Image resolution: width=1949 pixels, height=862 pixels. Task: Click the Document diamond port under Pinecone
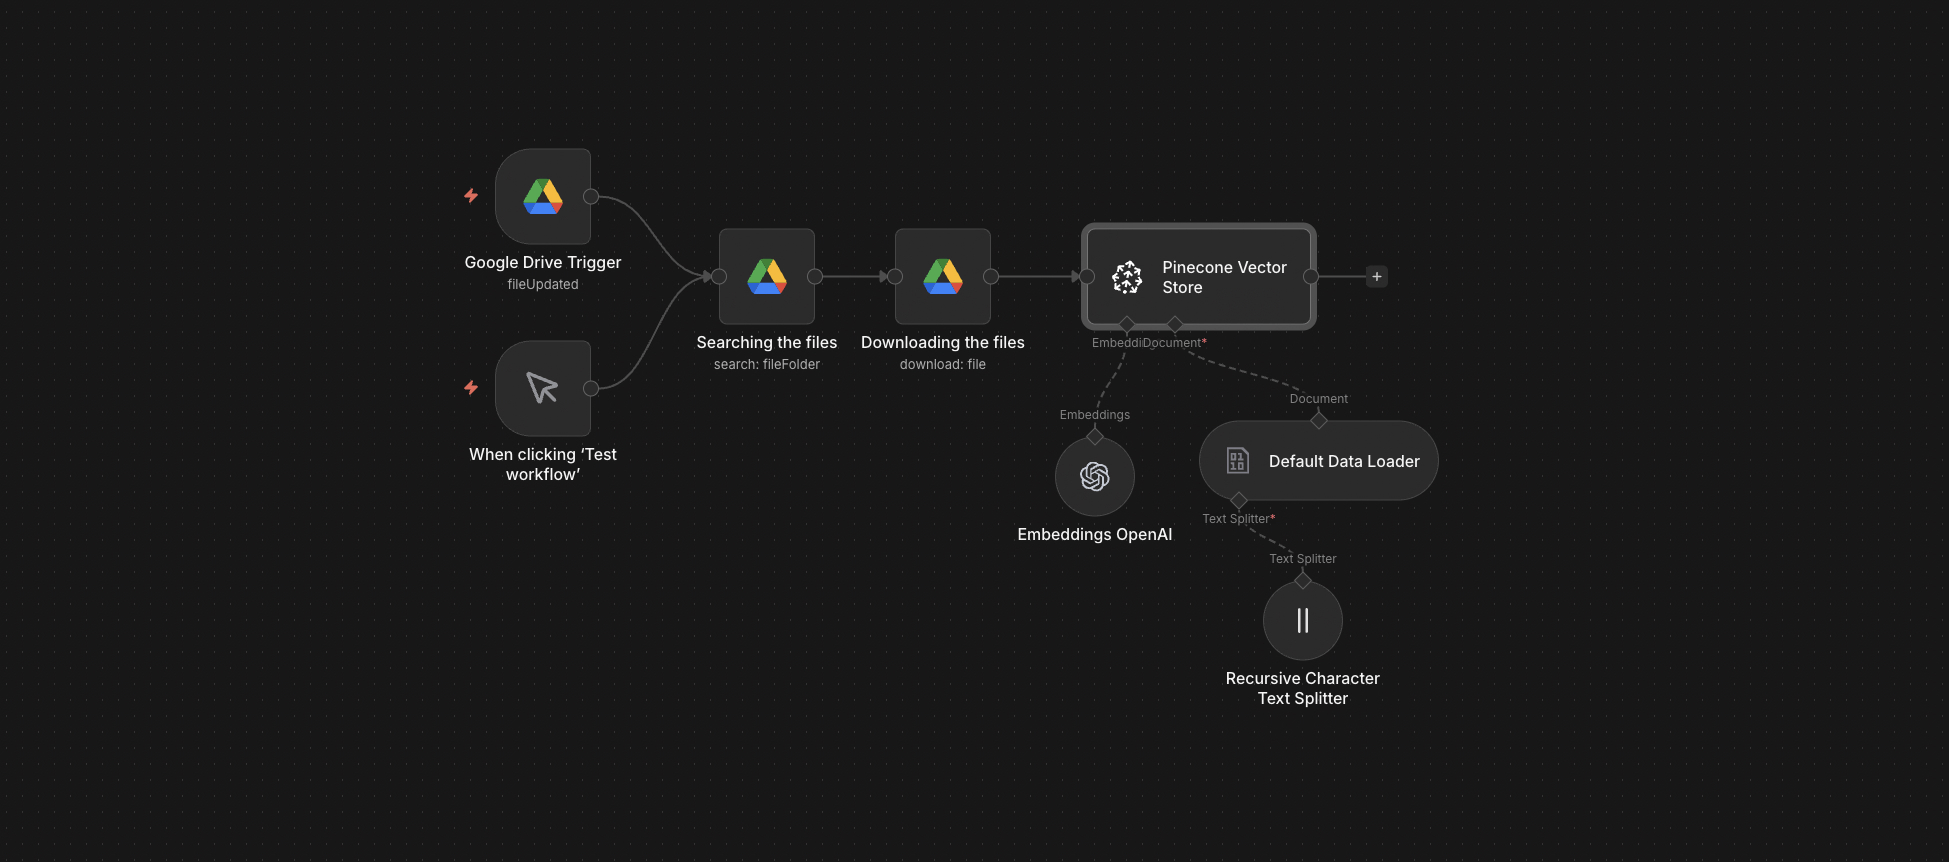click(x=1175, y=324)
